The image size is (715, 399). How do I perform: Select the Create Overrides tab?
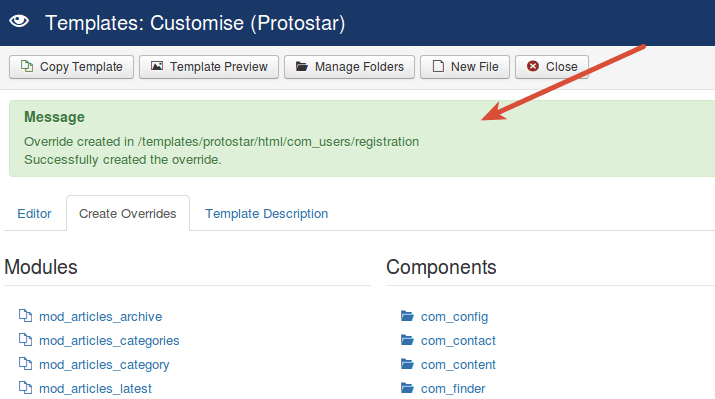(128, 213)
